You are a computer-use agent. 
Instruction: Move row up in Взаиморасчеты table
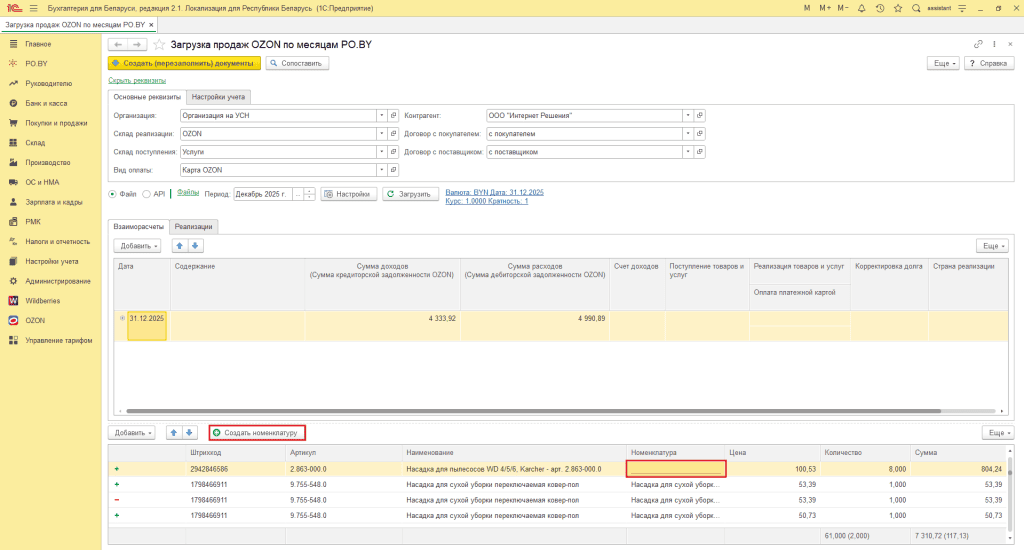tap(180, 246)
